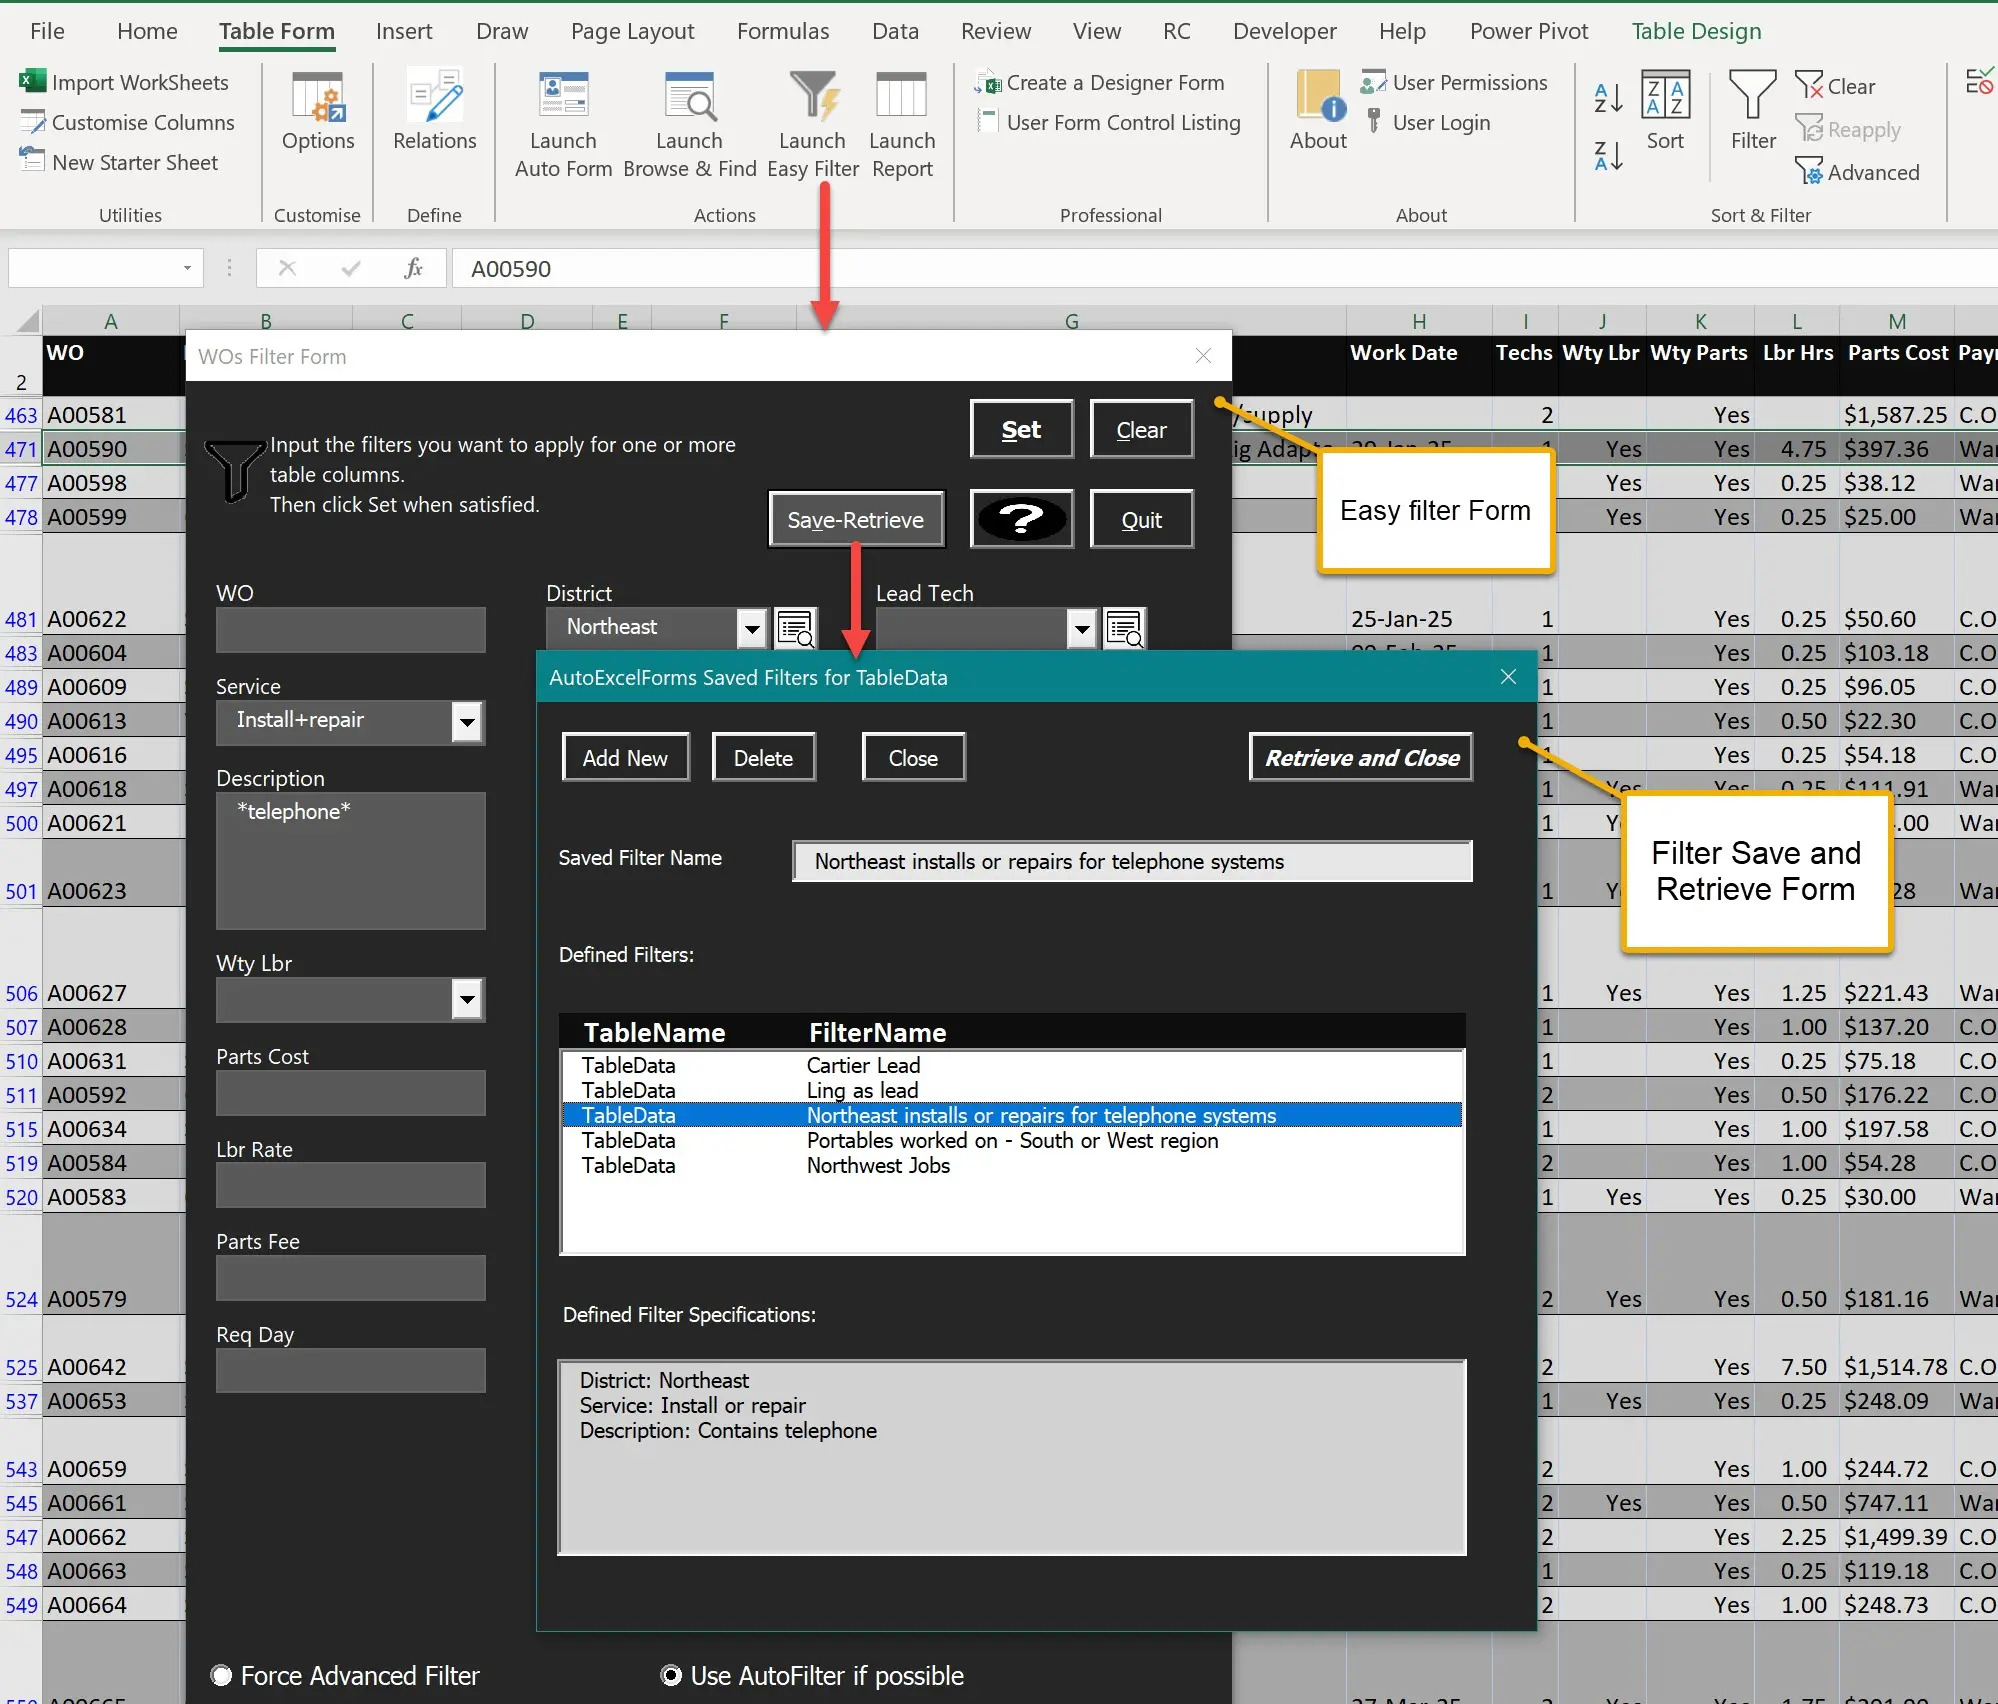
Task: Open the Page Layout tab
Action: (x=632, y=31)
